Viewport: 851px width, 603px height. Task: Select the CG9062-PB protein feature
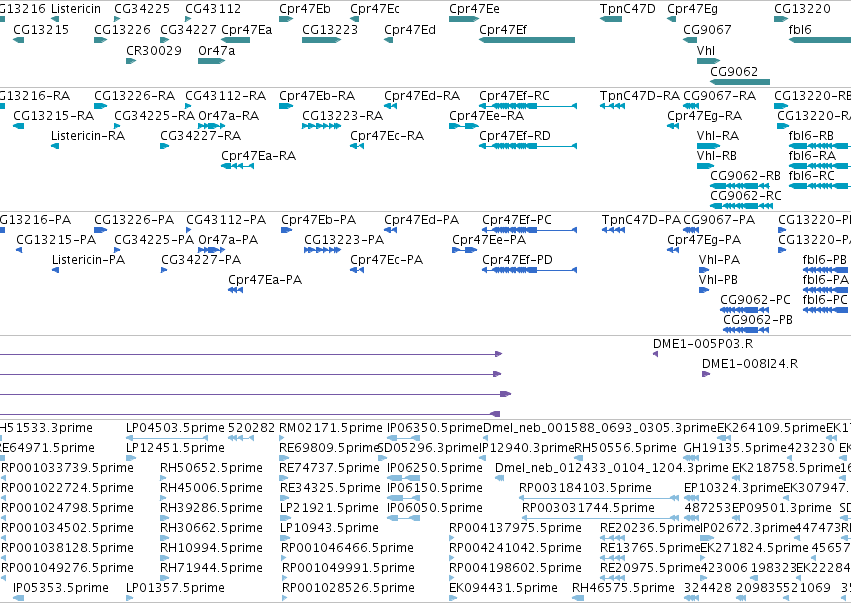(x=746, y=330)
